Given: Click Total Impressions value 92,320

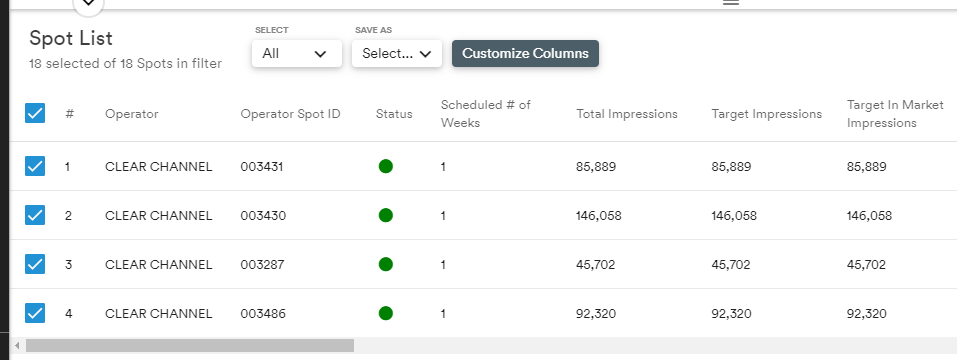Looking at the screenshot, I should click(x=596, y=314).
